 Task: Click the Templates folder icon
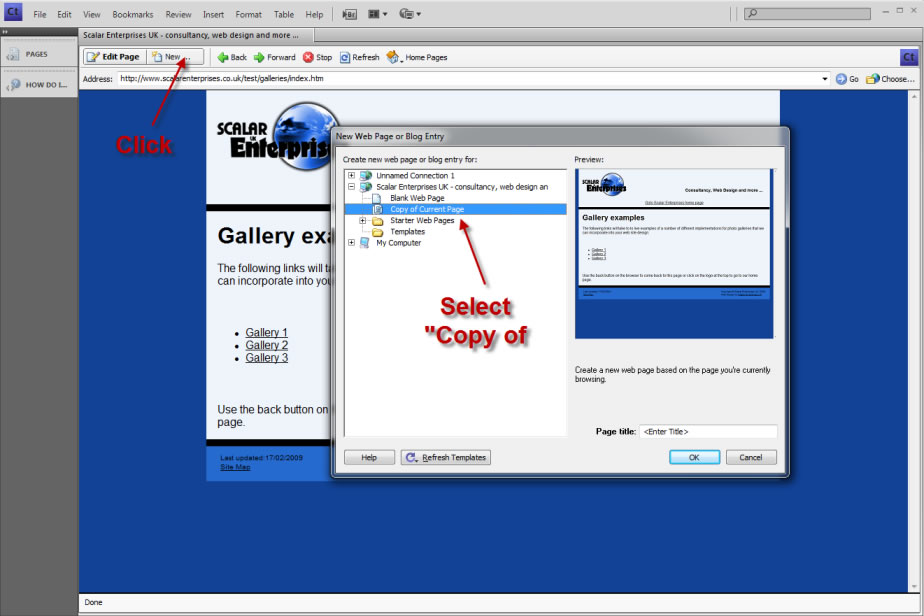(377, 232)
